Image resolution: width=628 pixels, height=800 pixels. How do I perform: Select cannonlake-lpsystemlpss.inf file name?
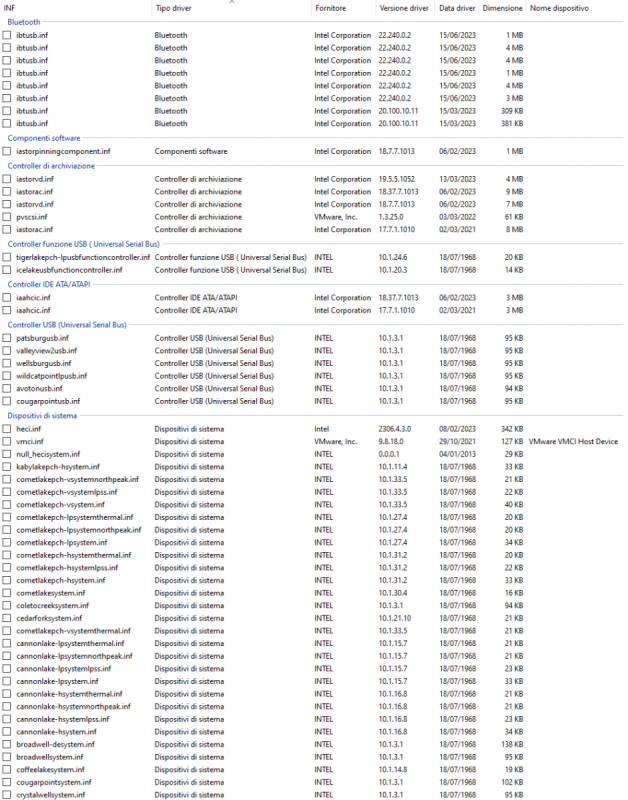click(x=63, y=669)
